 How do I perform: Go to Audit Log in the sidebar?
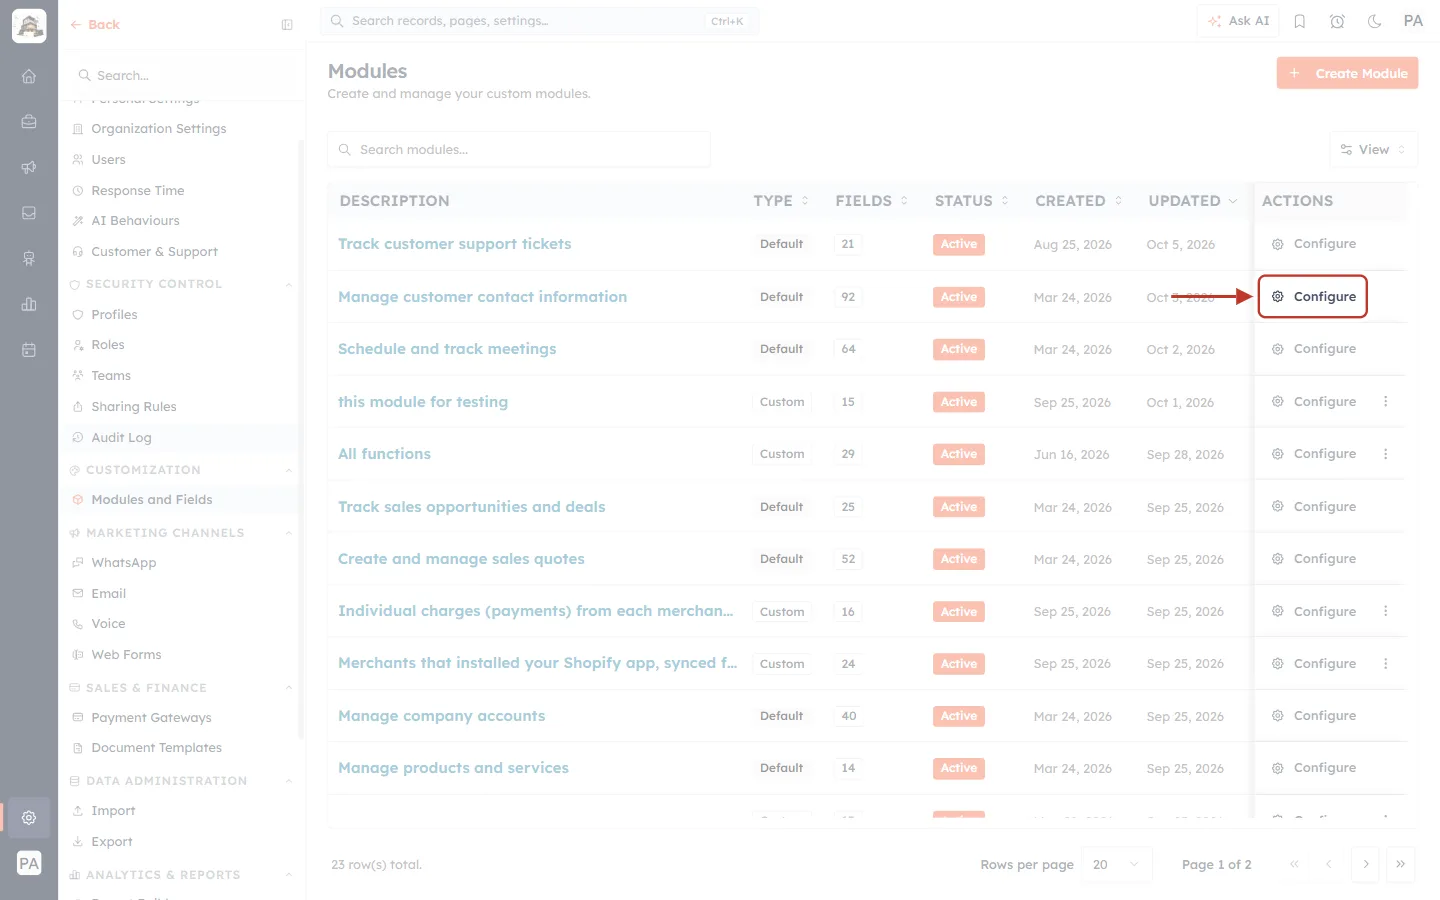[121, 438]
